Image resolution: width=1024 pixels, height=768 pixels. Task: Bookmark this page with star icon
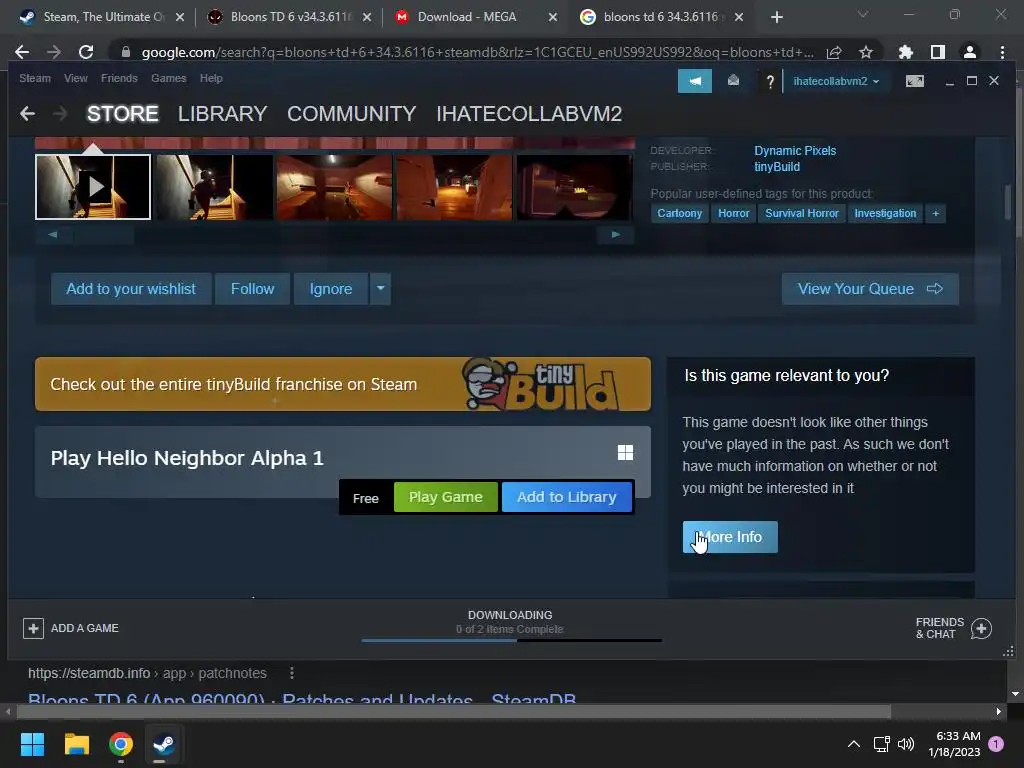pos(866,52)
